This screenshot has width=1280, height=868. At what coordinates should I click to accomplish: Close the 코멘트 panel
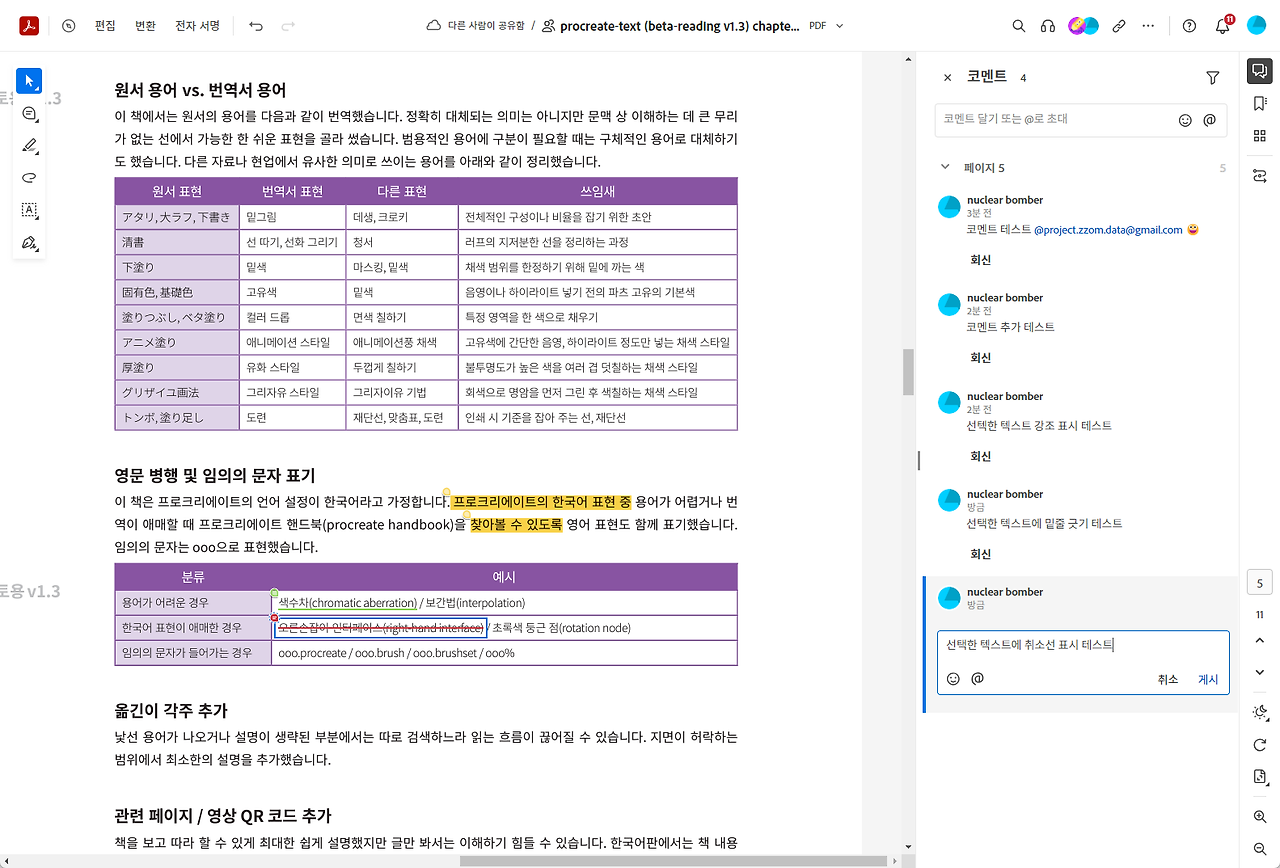pos(947,77)
